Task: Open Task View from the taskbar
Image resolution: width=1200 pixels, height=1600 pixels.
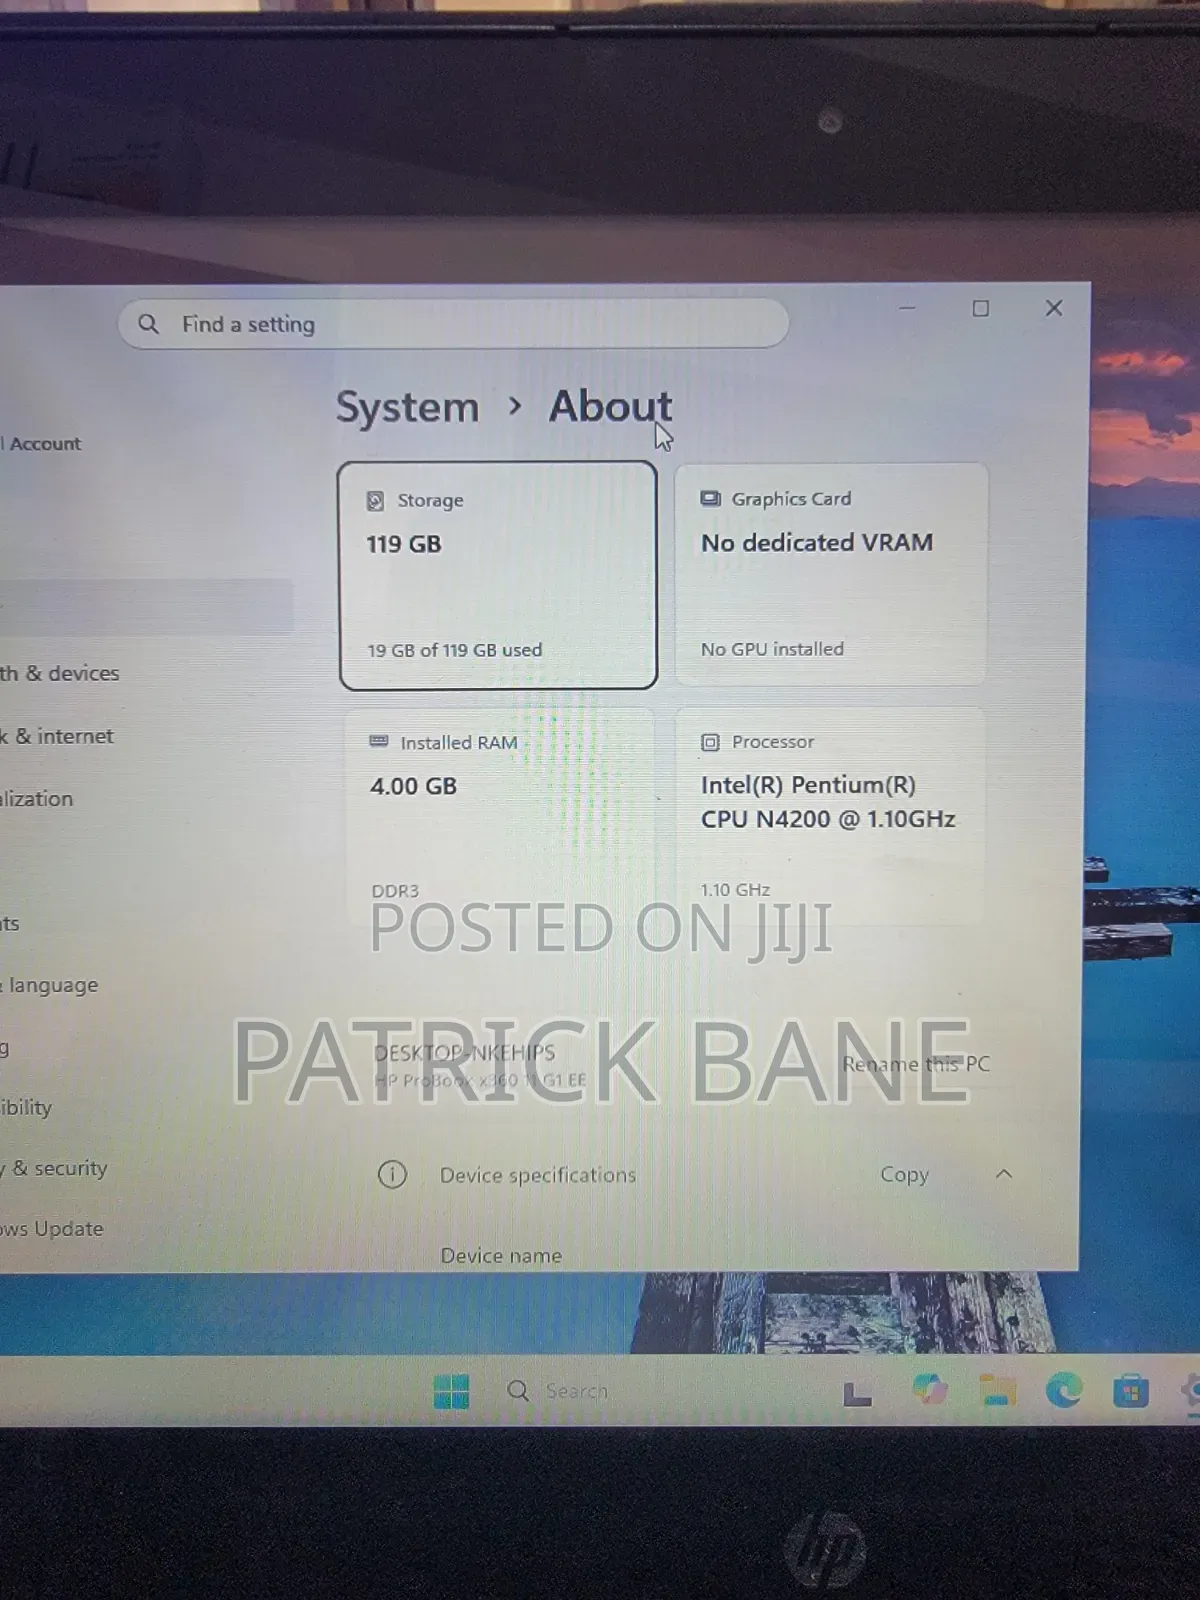Action: 857,1393
